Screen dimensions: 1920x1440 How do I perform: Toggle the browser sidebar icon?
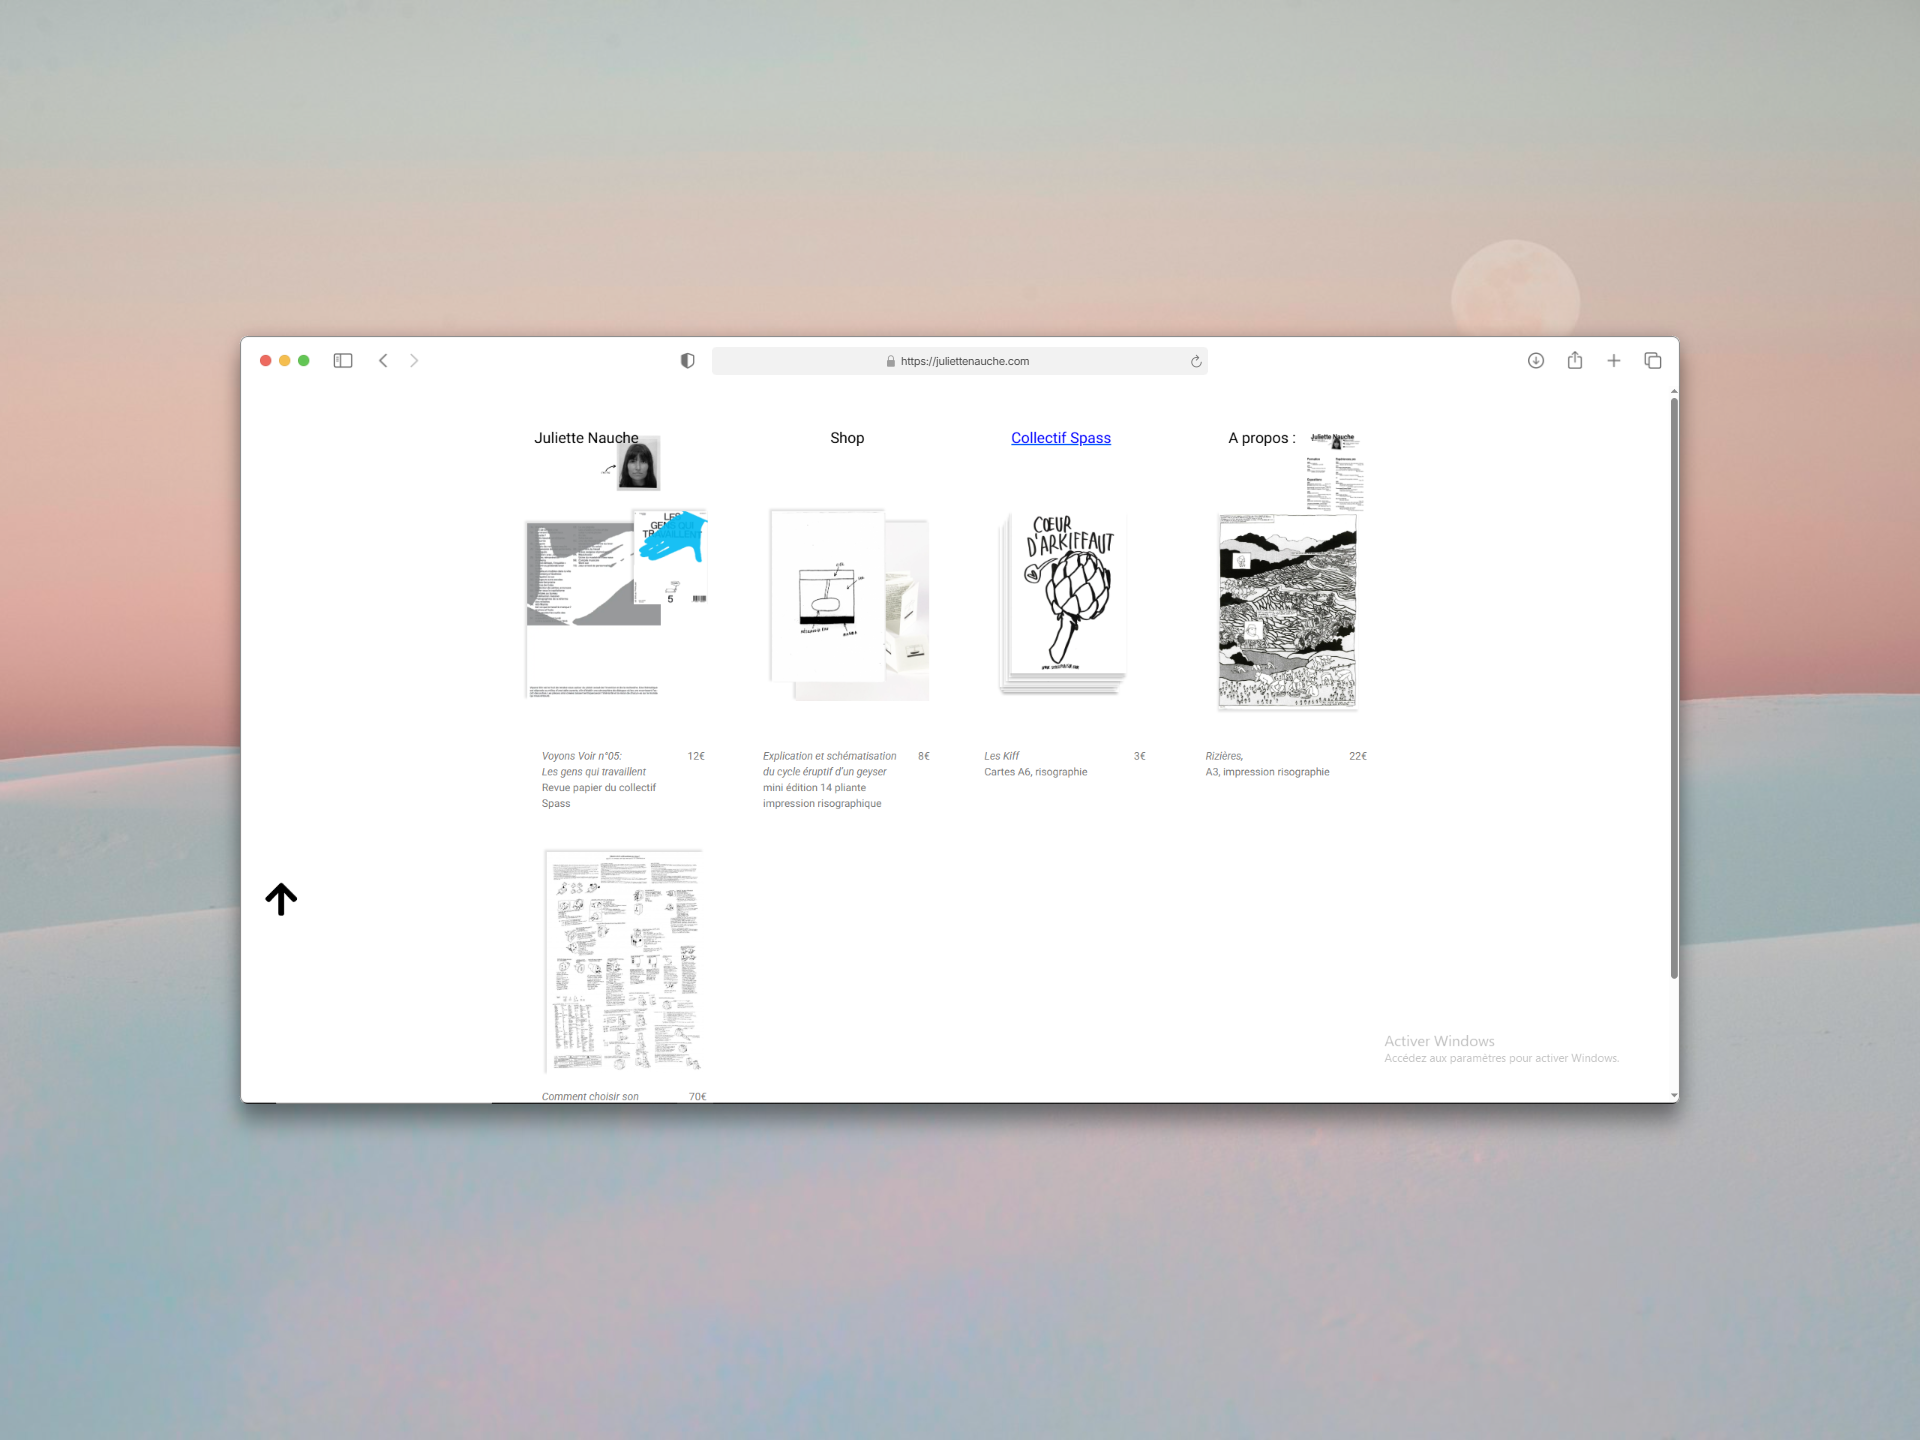(x=343, y=361)
